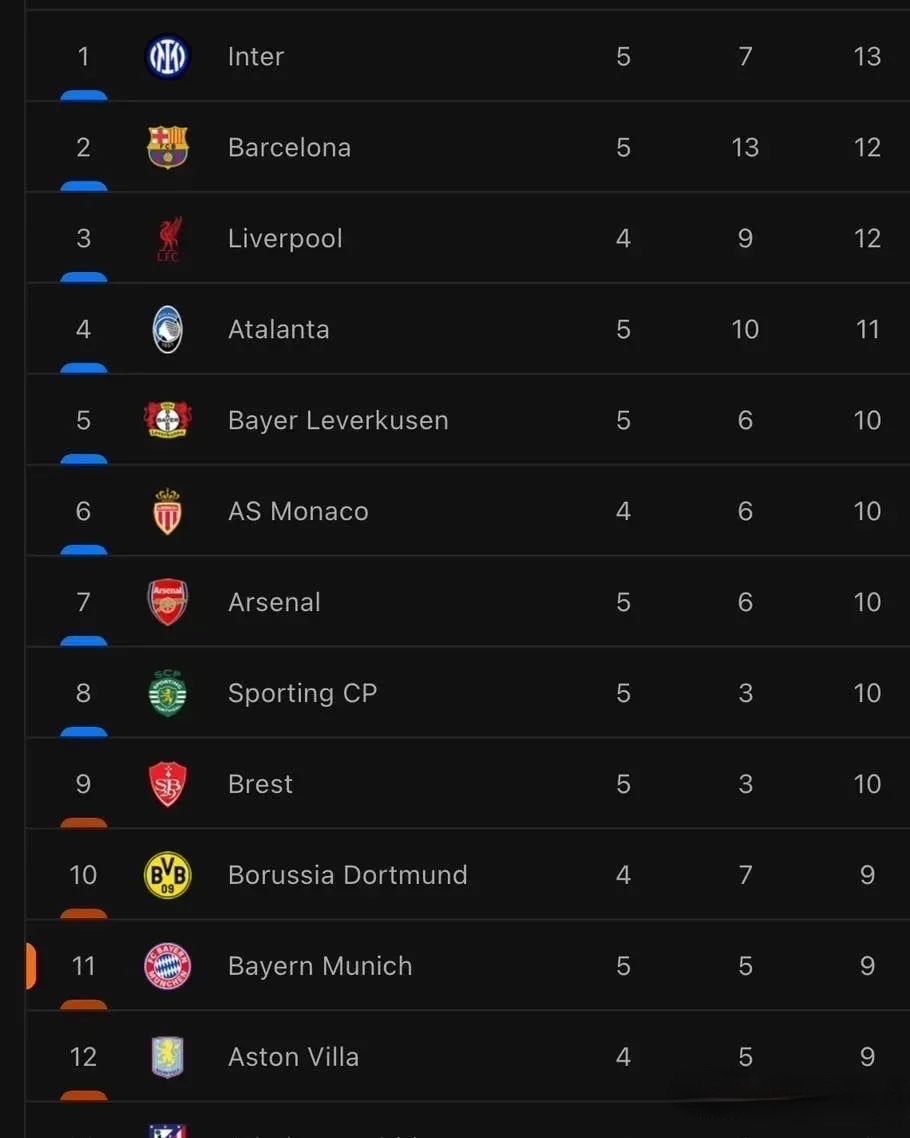Open the Inter team name link
This screenshot has width=910, height=1138.
click(256, 57)
